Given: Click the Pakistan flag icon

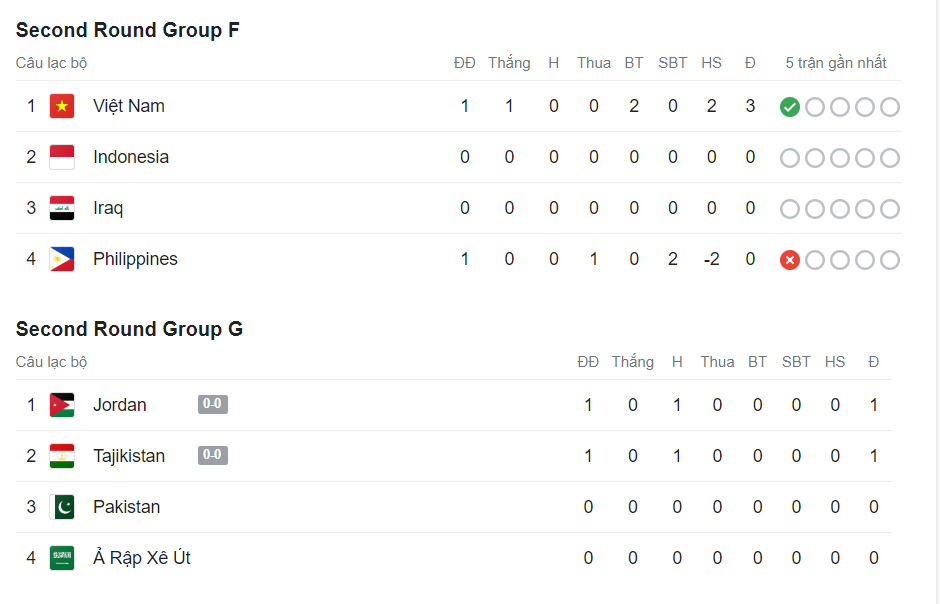Looking at the screenshot, I should 62,507.
